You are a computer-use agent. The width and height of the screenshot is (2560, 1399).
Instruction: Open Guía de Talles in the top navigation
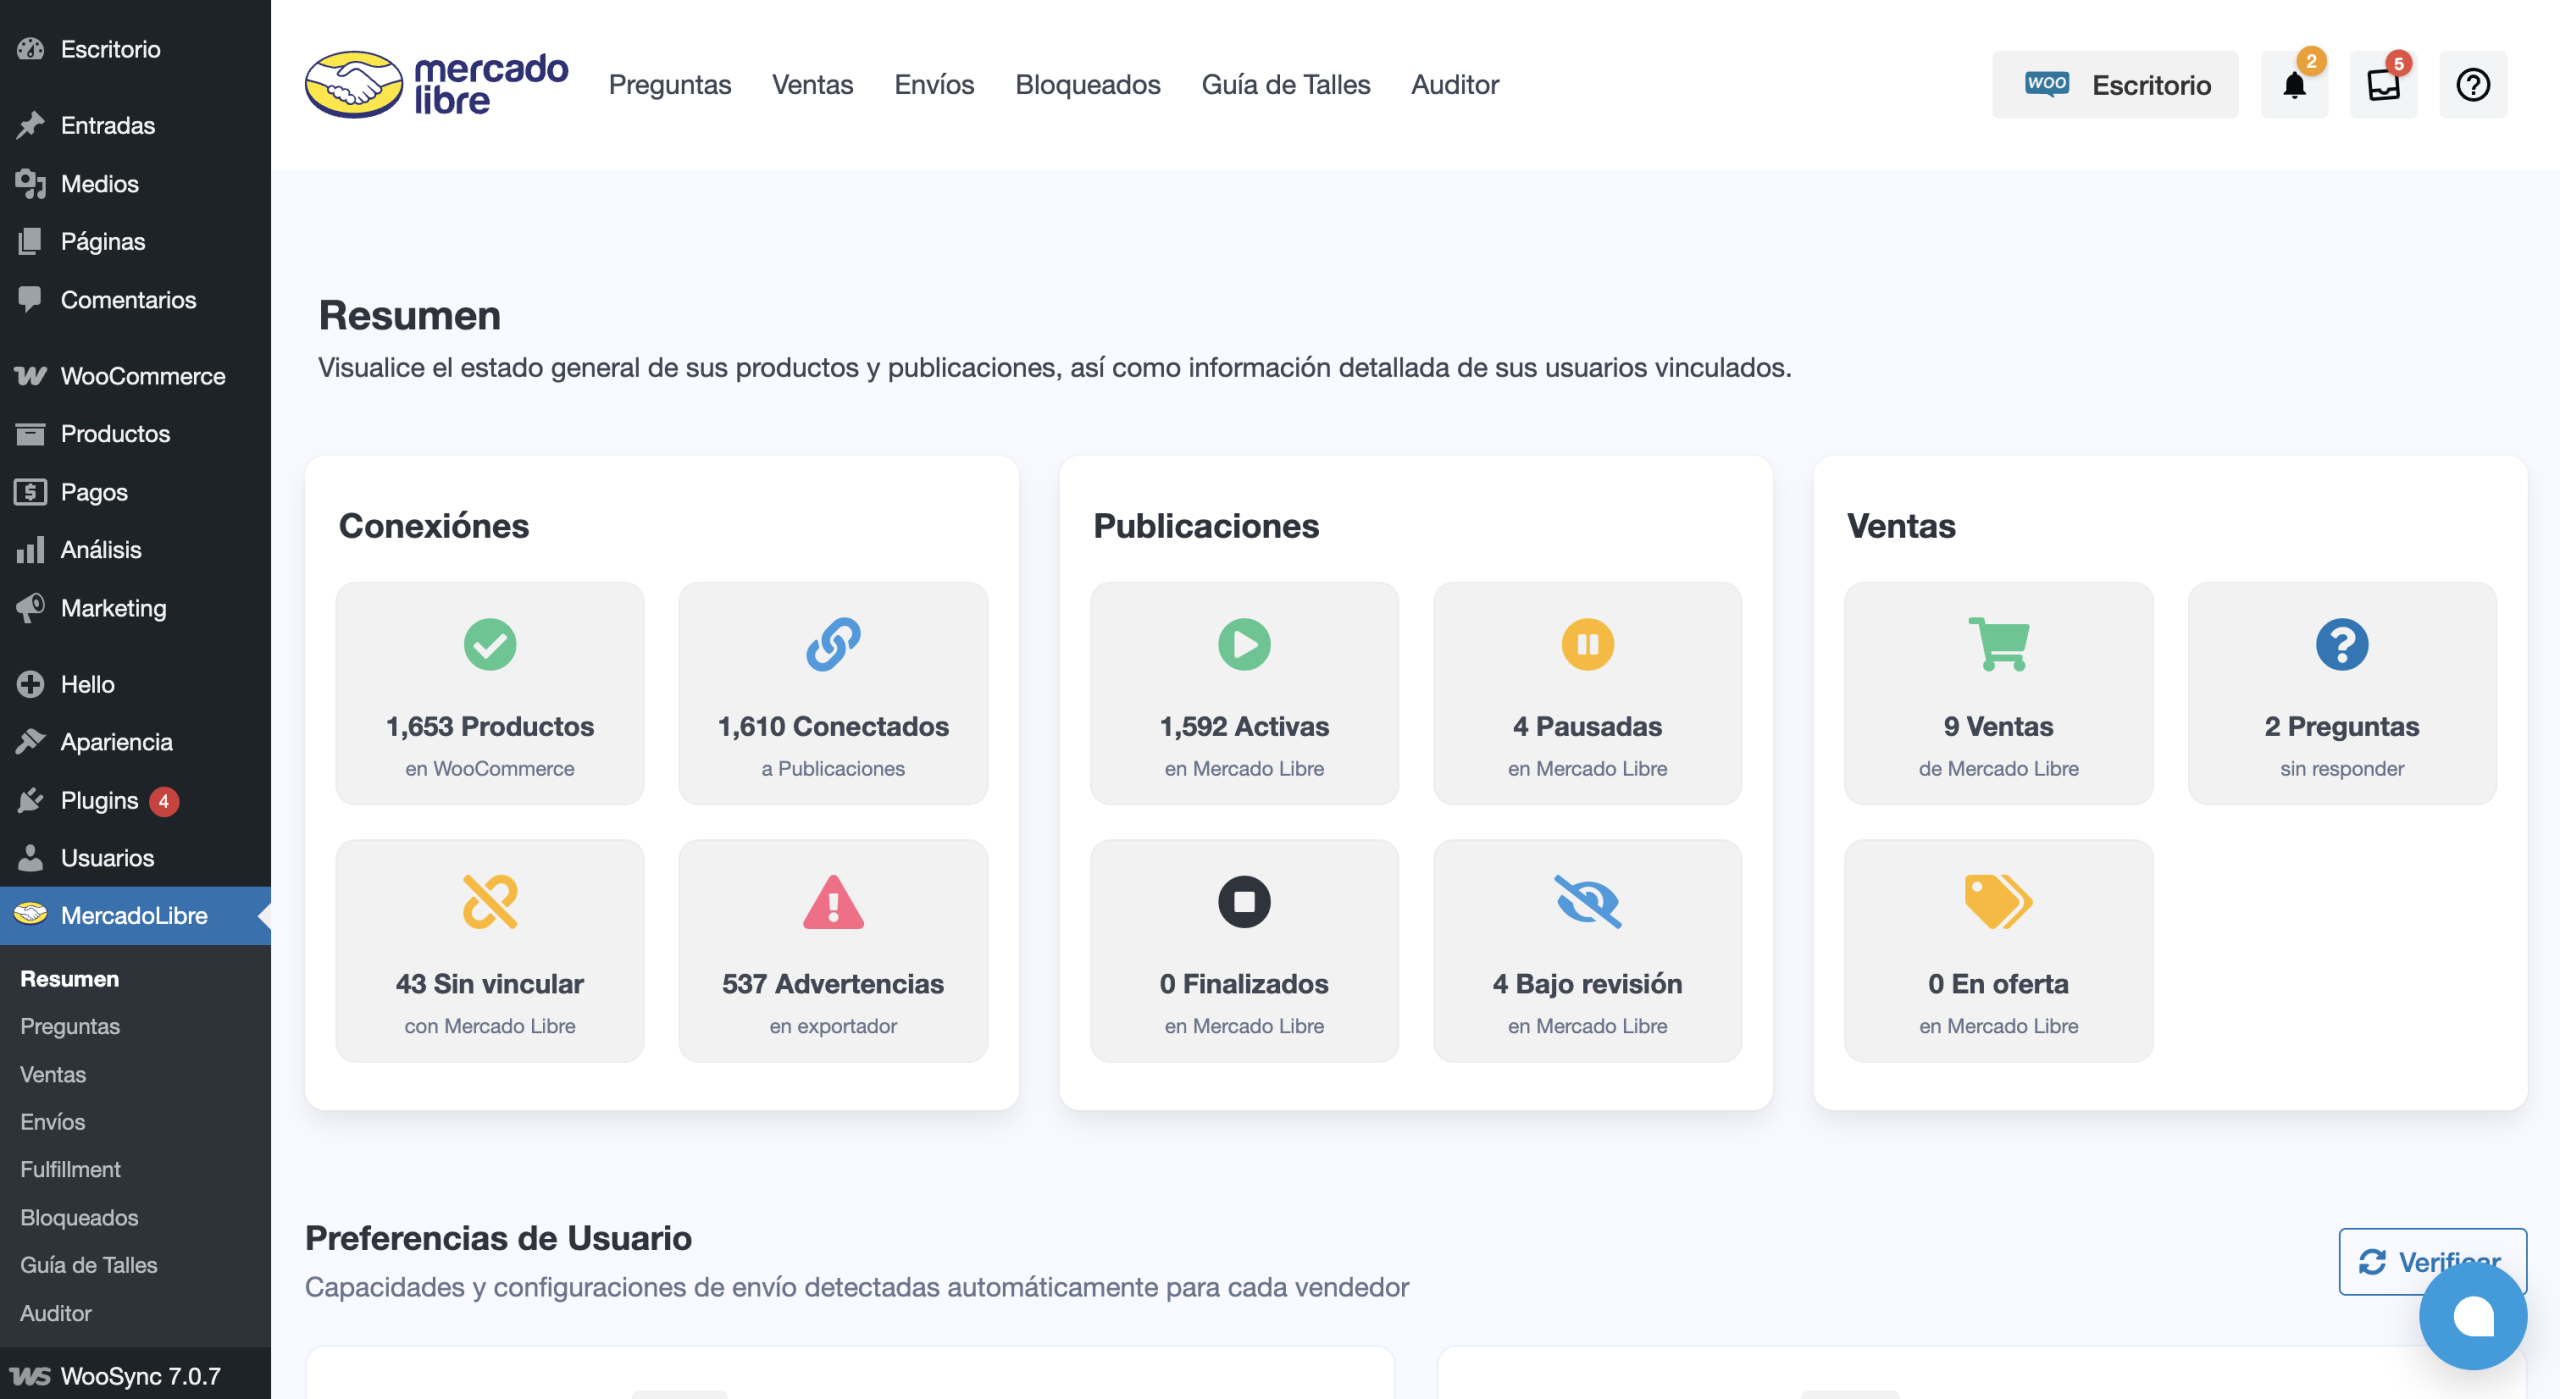(1286, 85)
